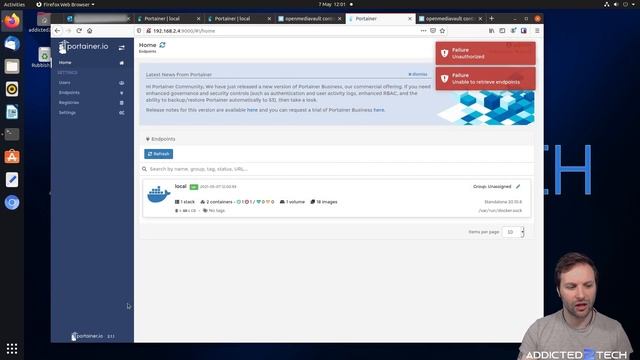Screen dimensions: 640x360
Task: Go to the browser home page
Action: pos(90,31)
